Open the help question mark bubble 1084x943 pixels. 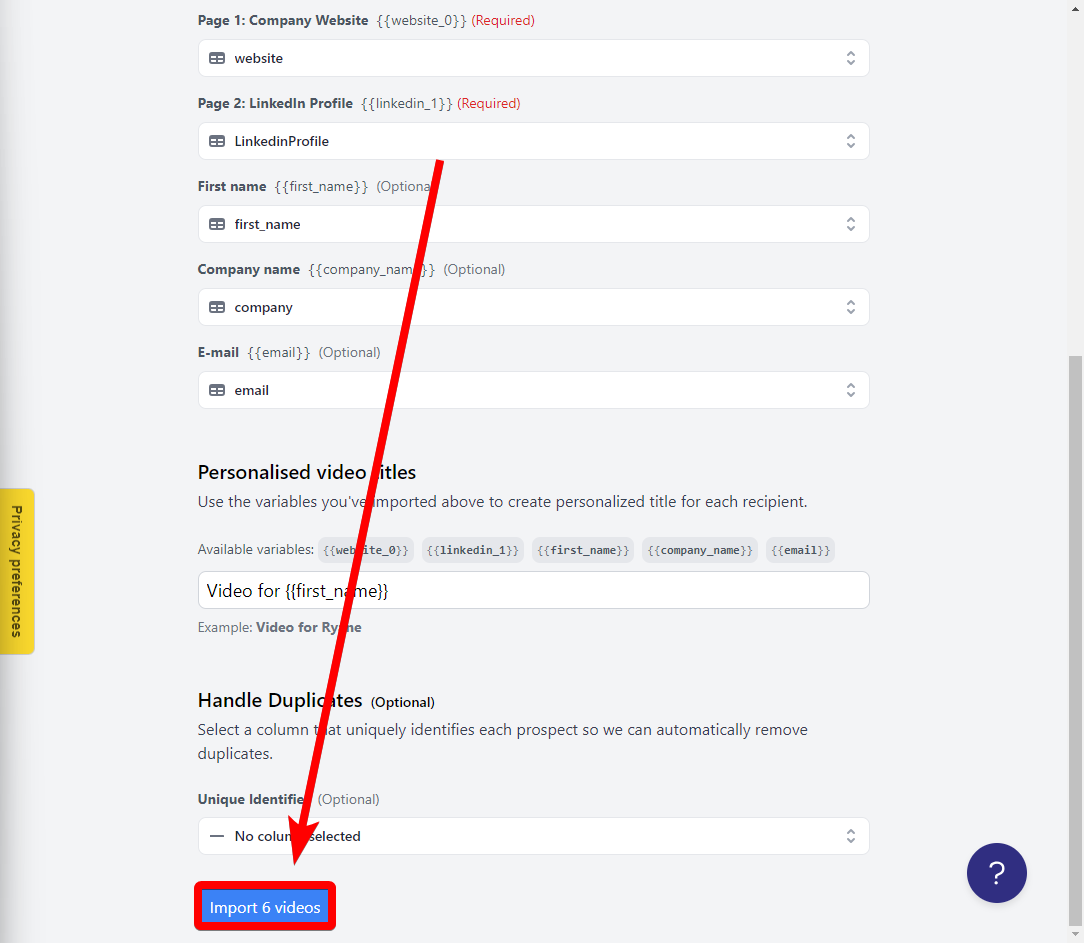pyautogui.click(x=996, y=872)
